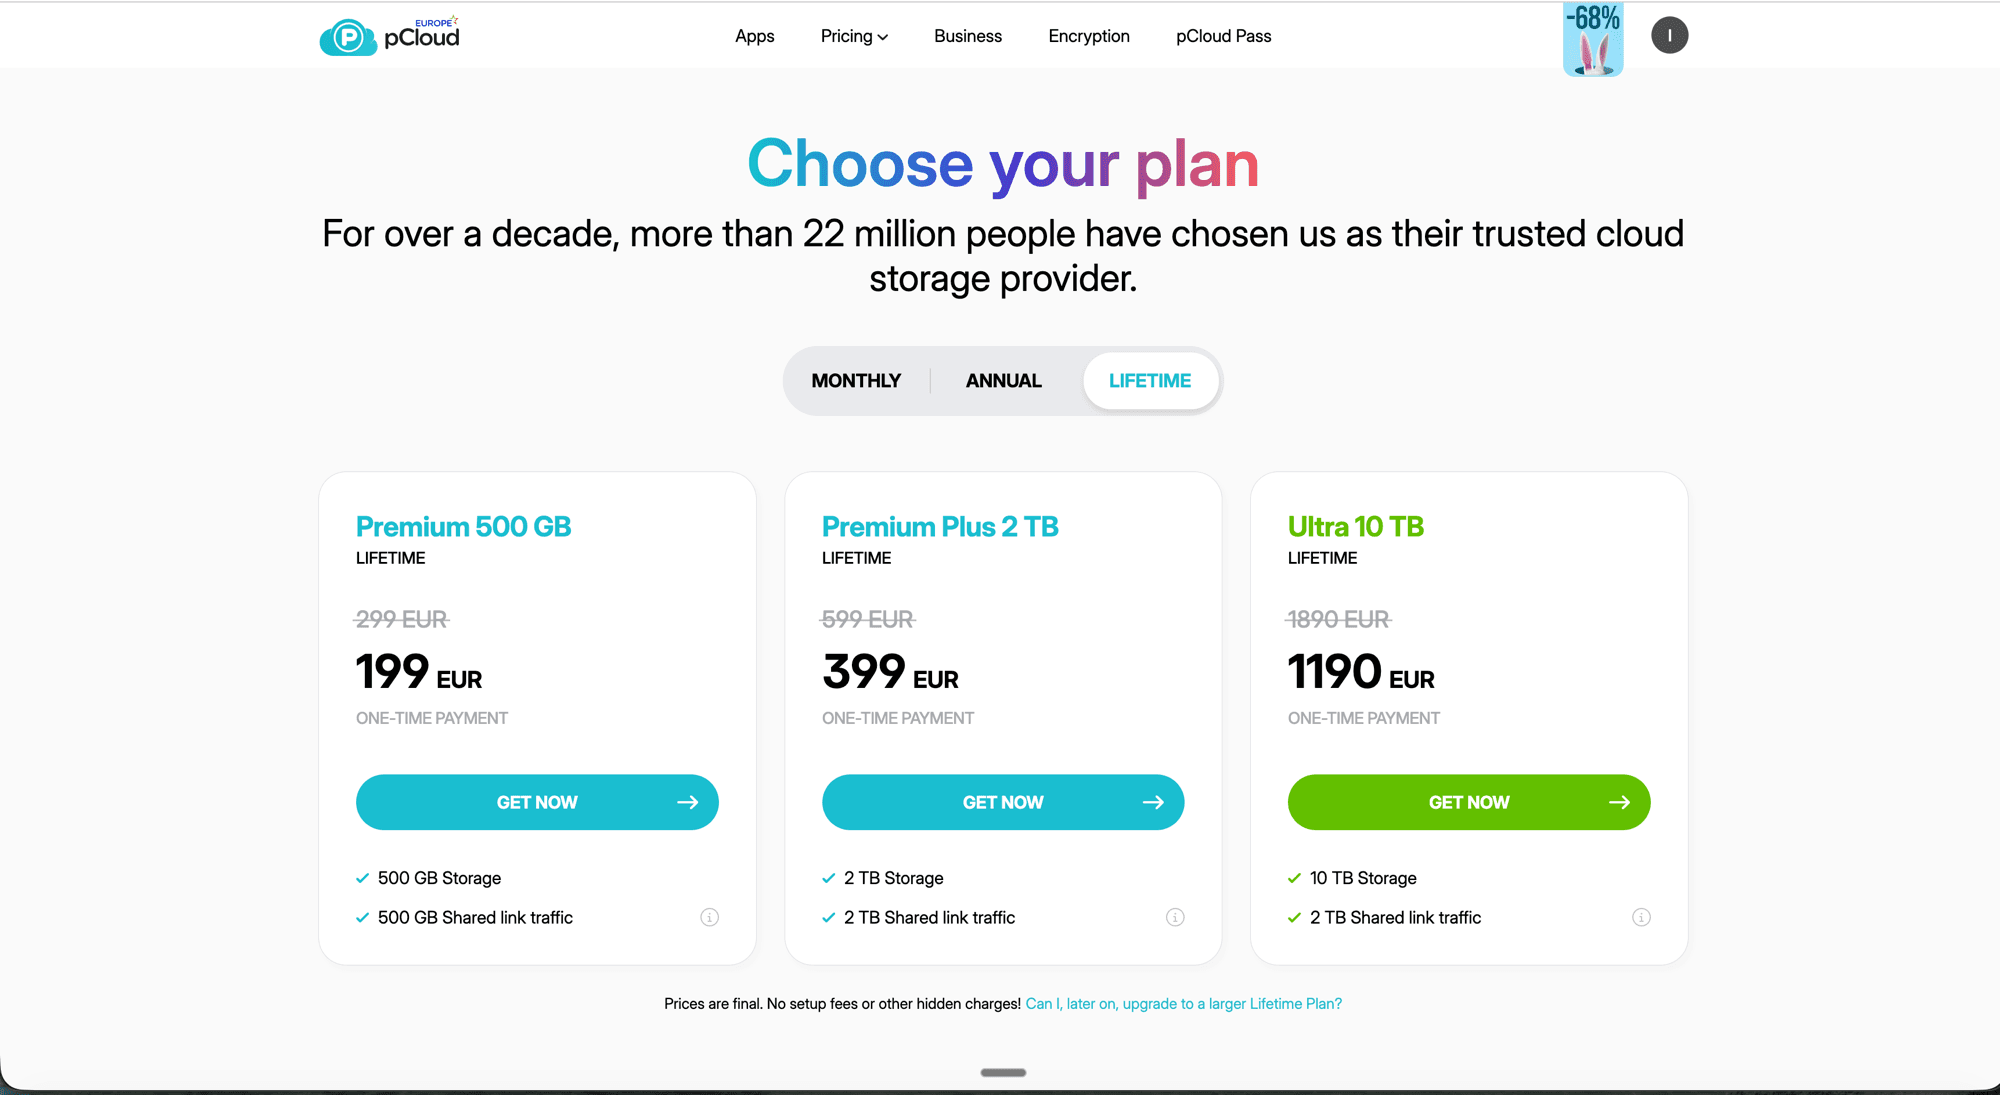This screenshot has height=1095, width=2000.
Task: Switch billing to ANNUAL
Action: [x=1003, y=381]
